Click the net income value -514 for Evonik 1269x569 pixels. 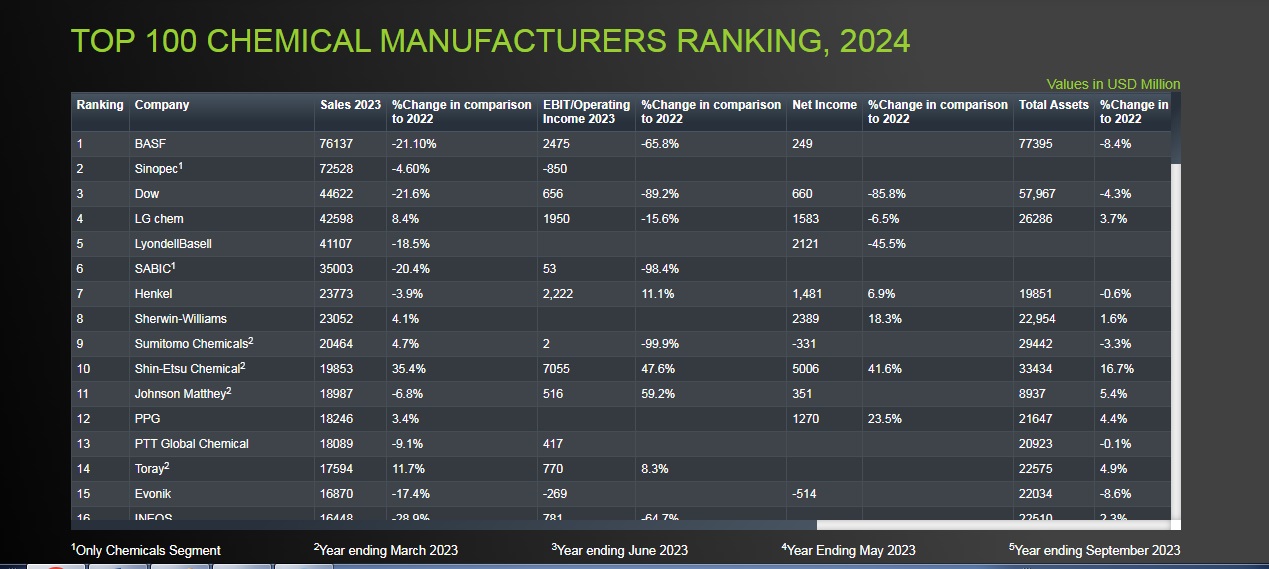pos(804,494)
